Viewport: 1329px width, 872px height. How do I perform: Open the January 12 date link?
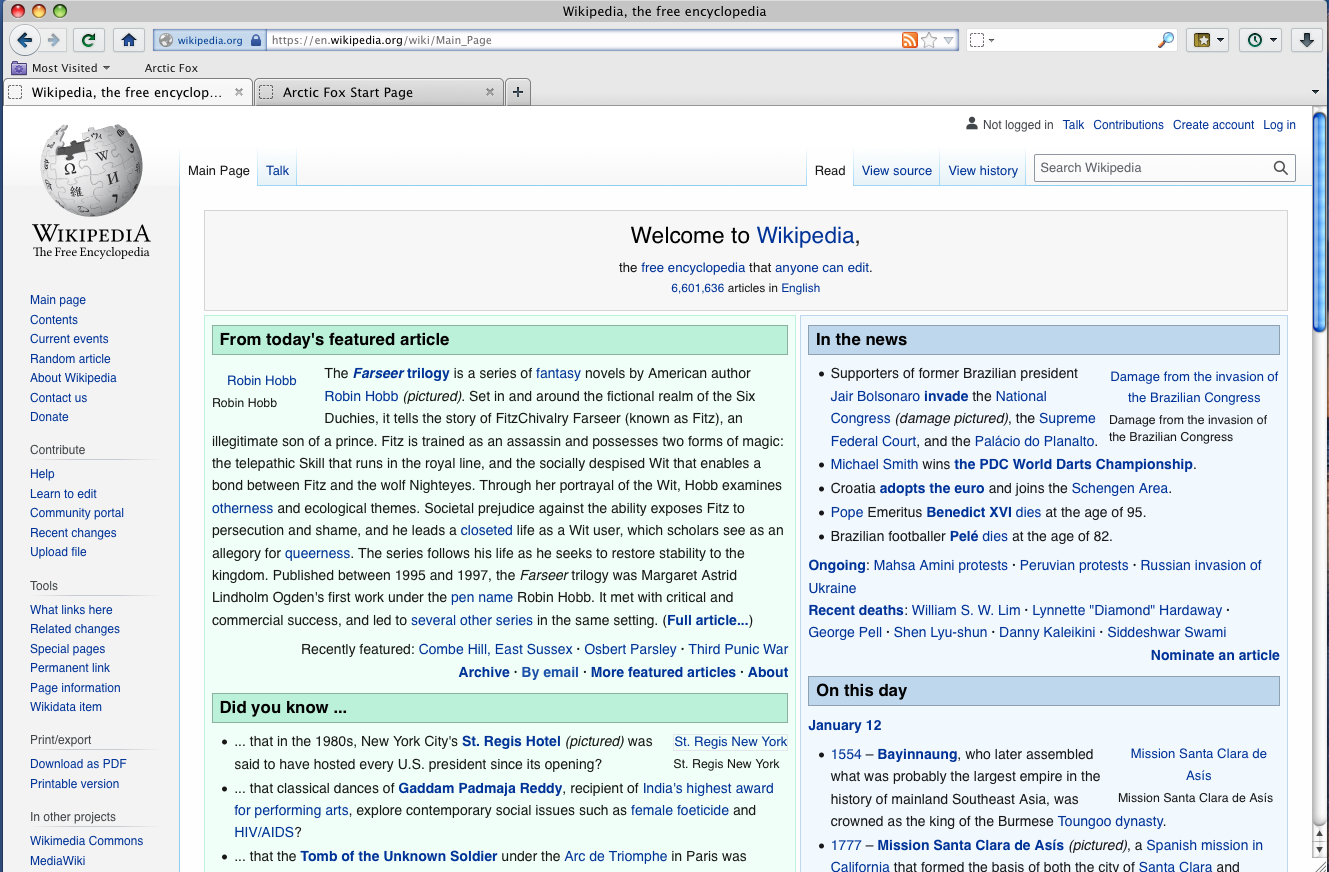(x=845, y=725)
